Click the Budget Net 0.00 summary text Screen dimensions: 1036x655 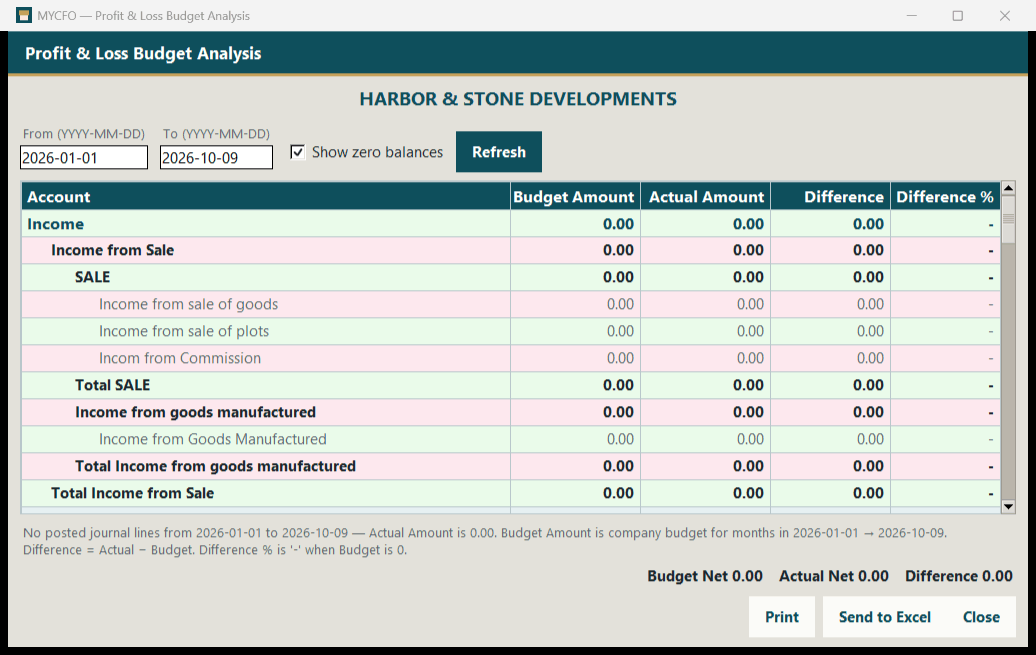(705, 576)
